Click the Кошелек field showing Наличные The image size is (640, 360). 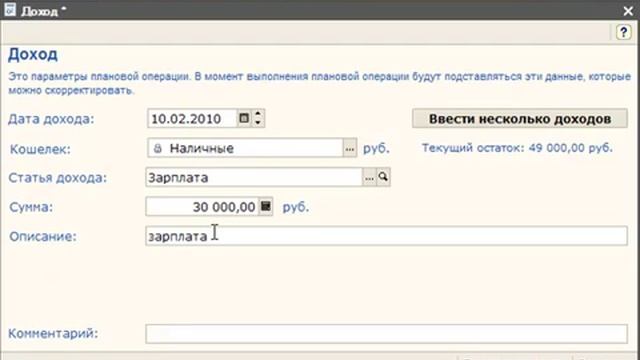point(245,149)
